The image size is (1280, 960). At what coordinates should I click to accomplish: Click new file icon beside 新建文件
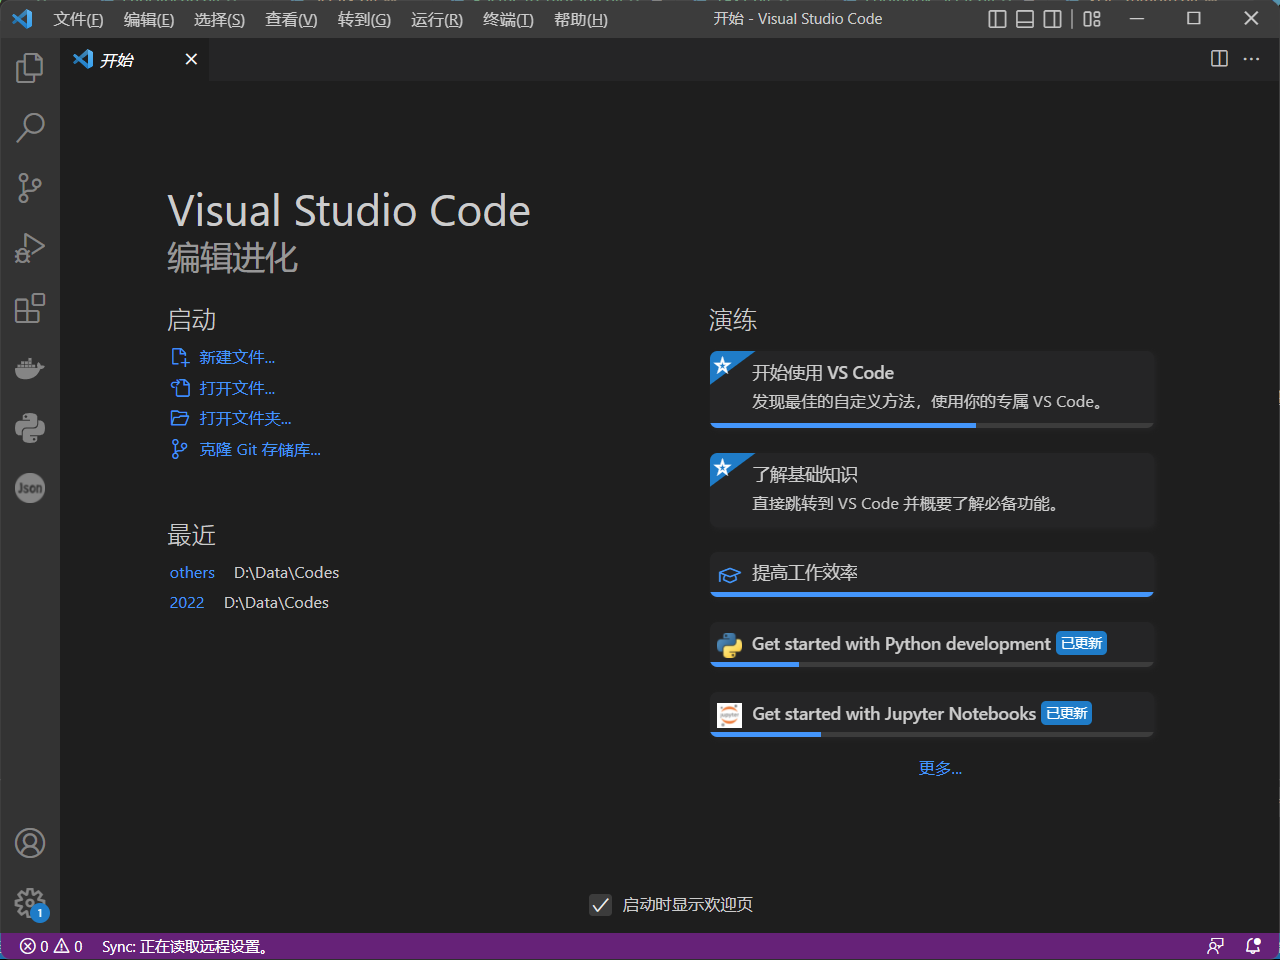coord(180,357)
